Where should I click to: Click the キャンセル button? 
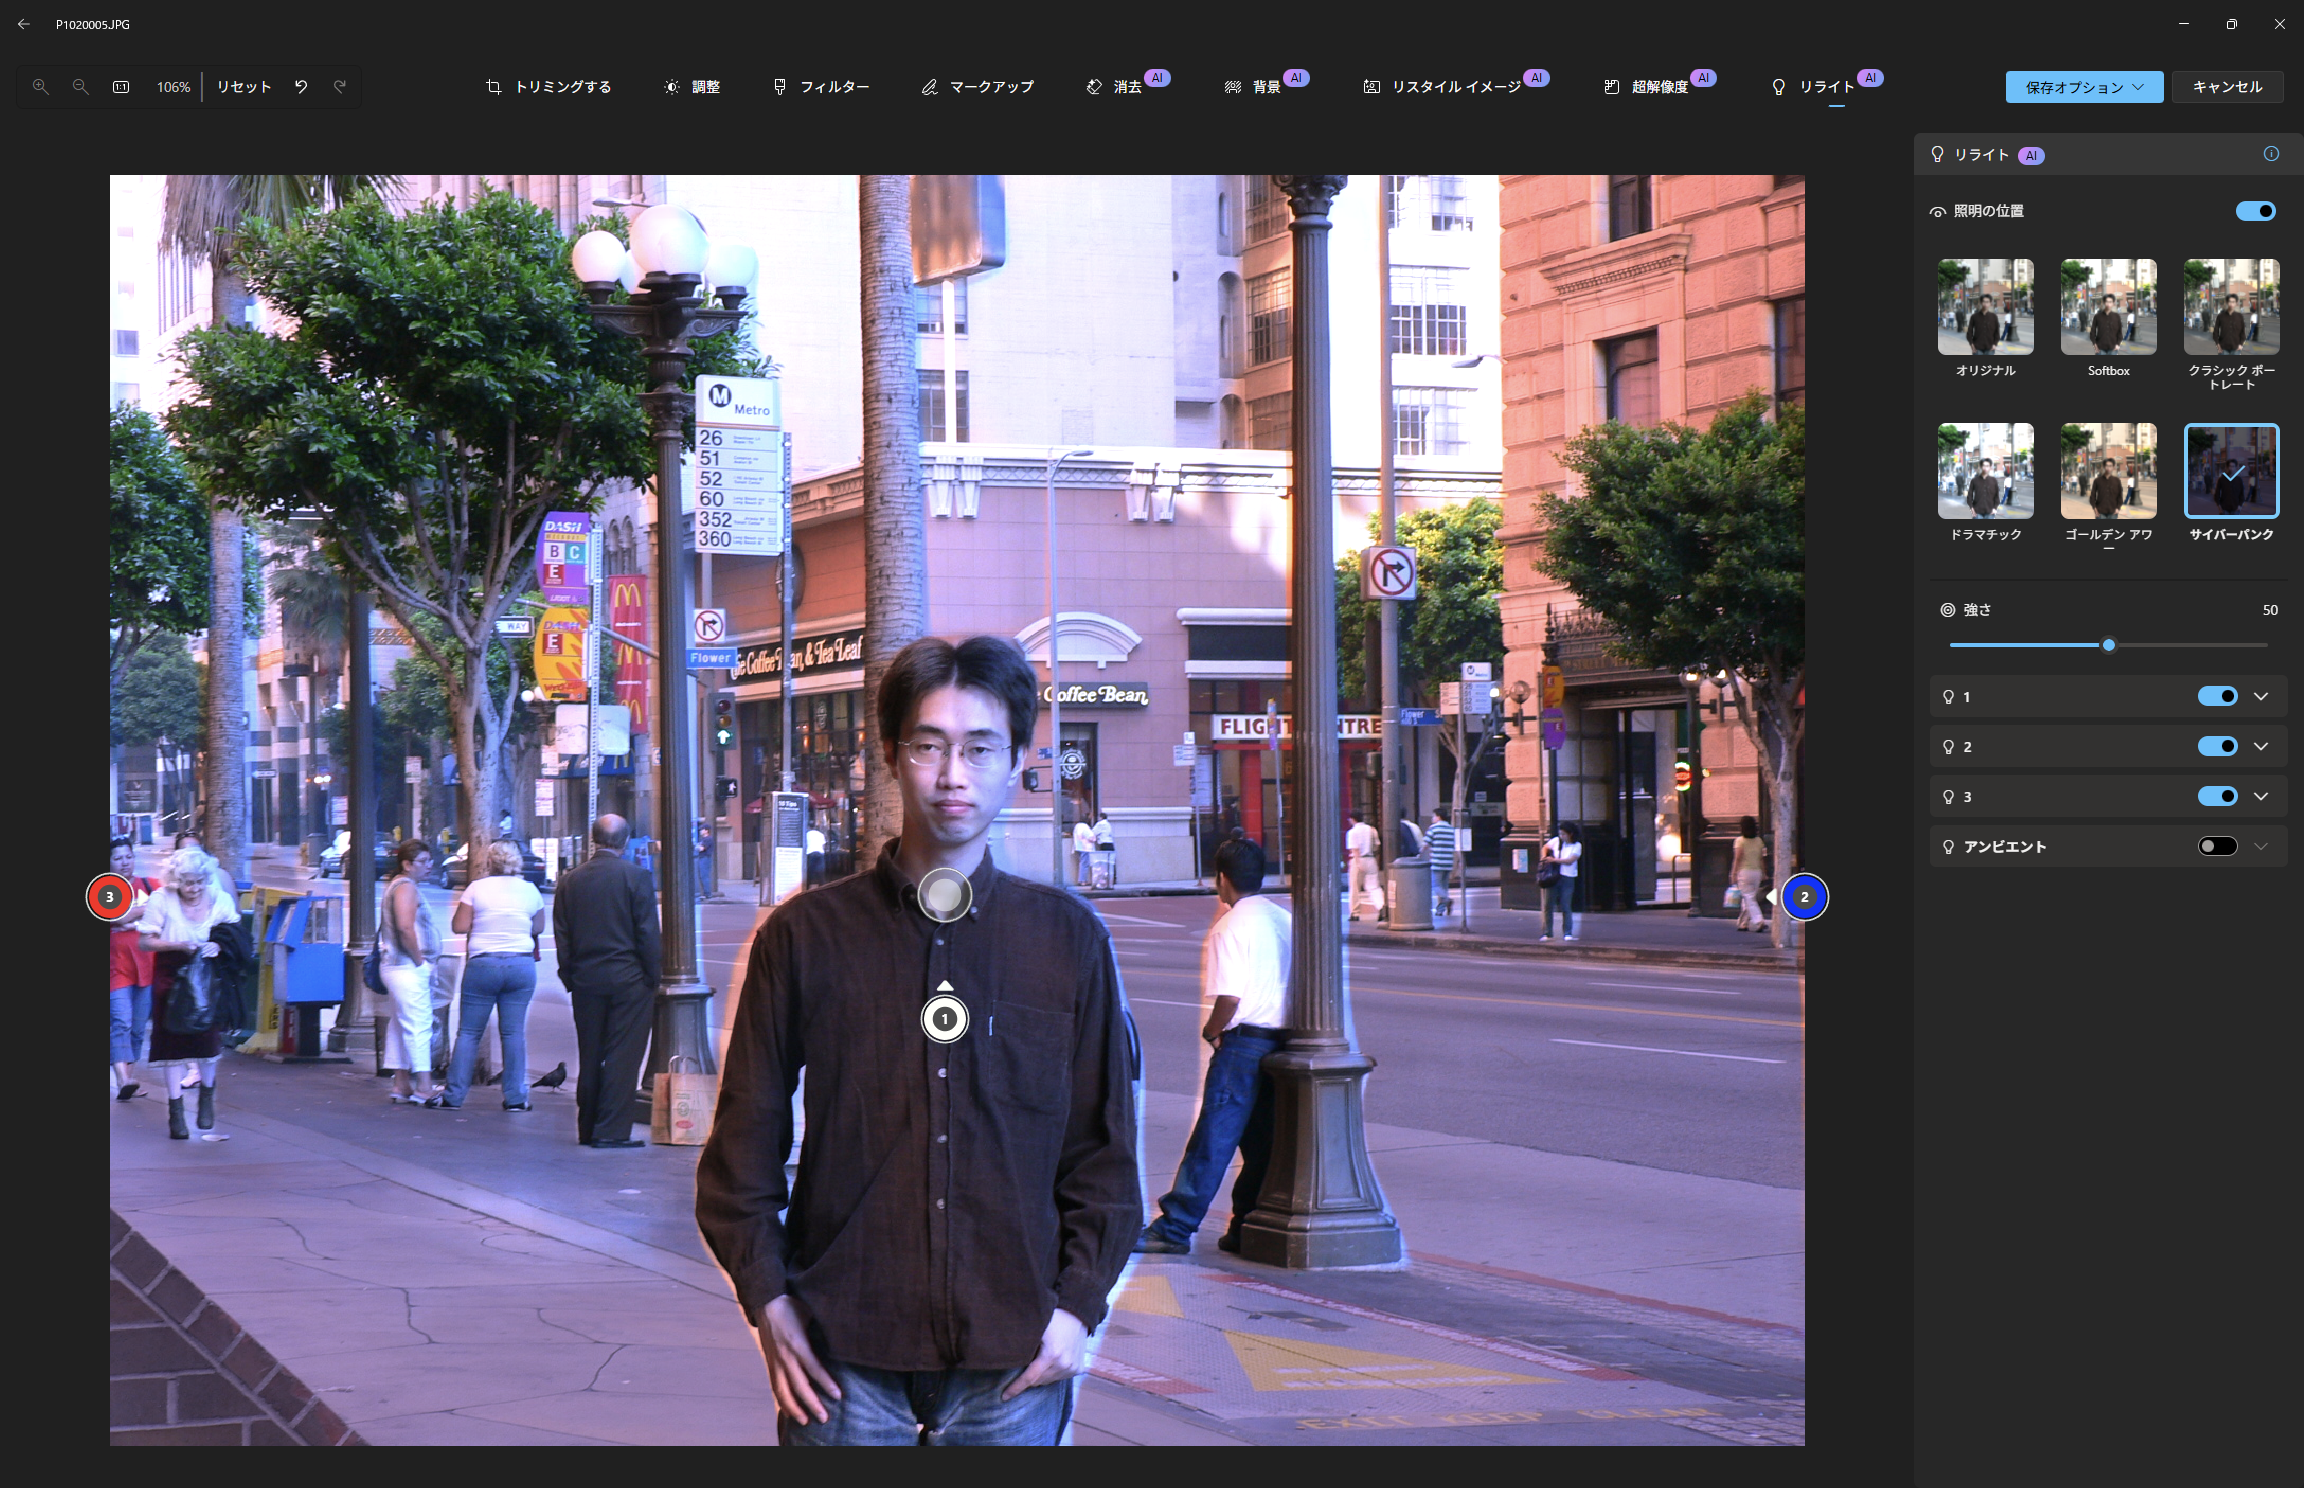(2227, 87)
